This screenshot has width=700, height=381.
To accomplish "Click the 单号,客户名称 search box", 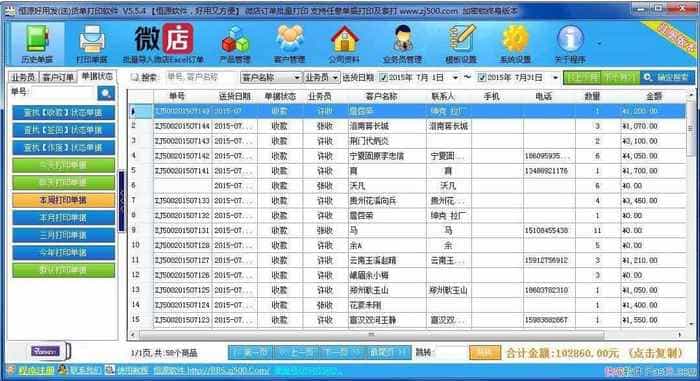I will (200, 77).
